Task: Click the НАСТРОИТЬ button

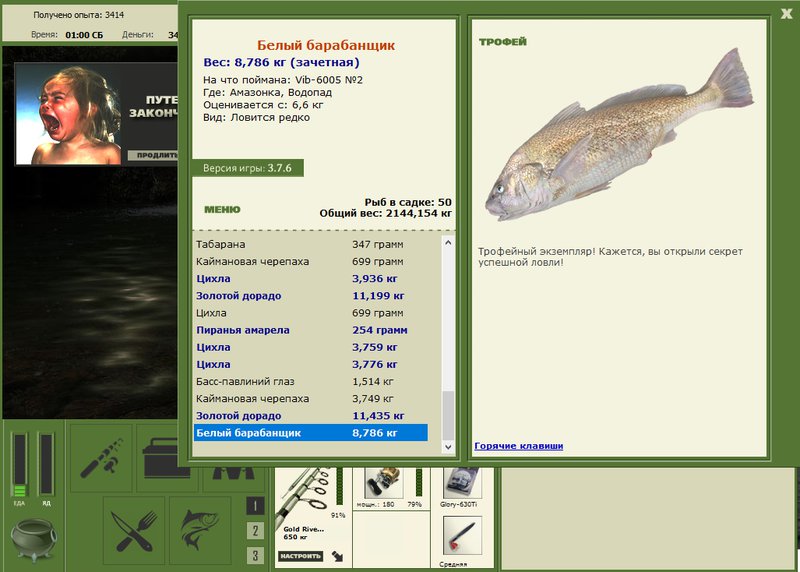Action: (x=301, y=556)
